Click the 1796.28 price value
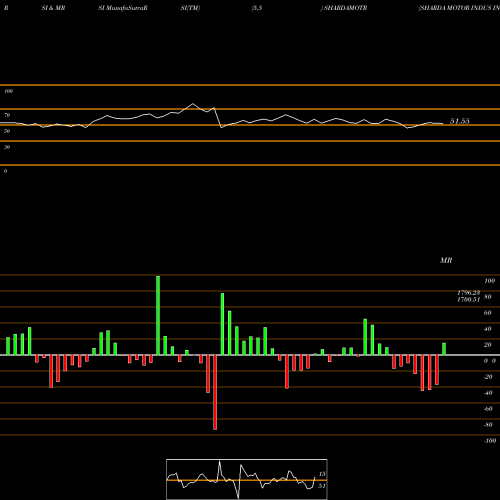Image resolution: width=500 pixels, height=500 pixels. [469, 293]
